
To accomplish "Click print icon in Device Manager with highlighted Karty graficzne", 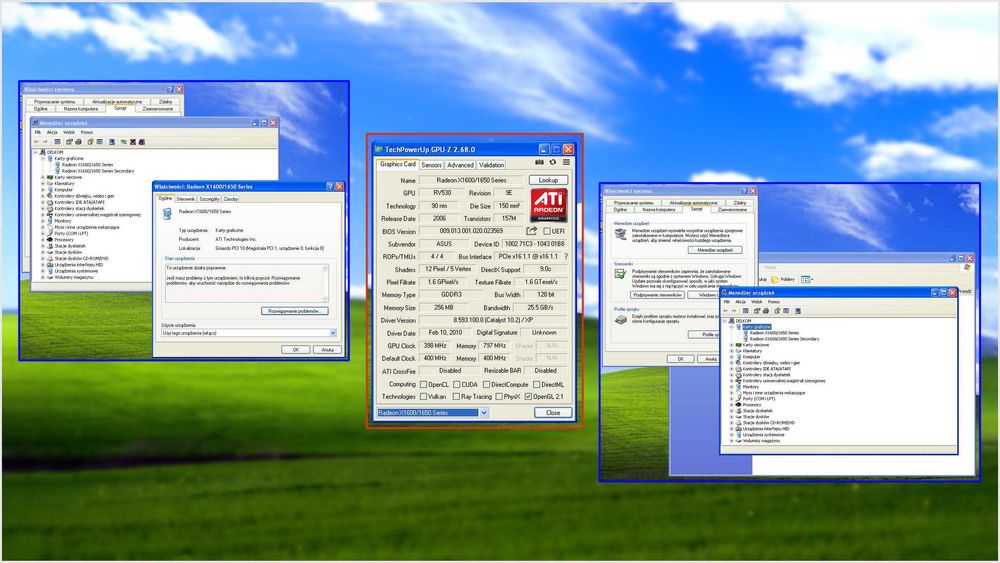I will click(766, 311).
